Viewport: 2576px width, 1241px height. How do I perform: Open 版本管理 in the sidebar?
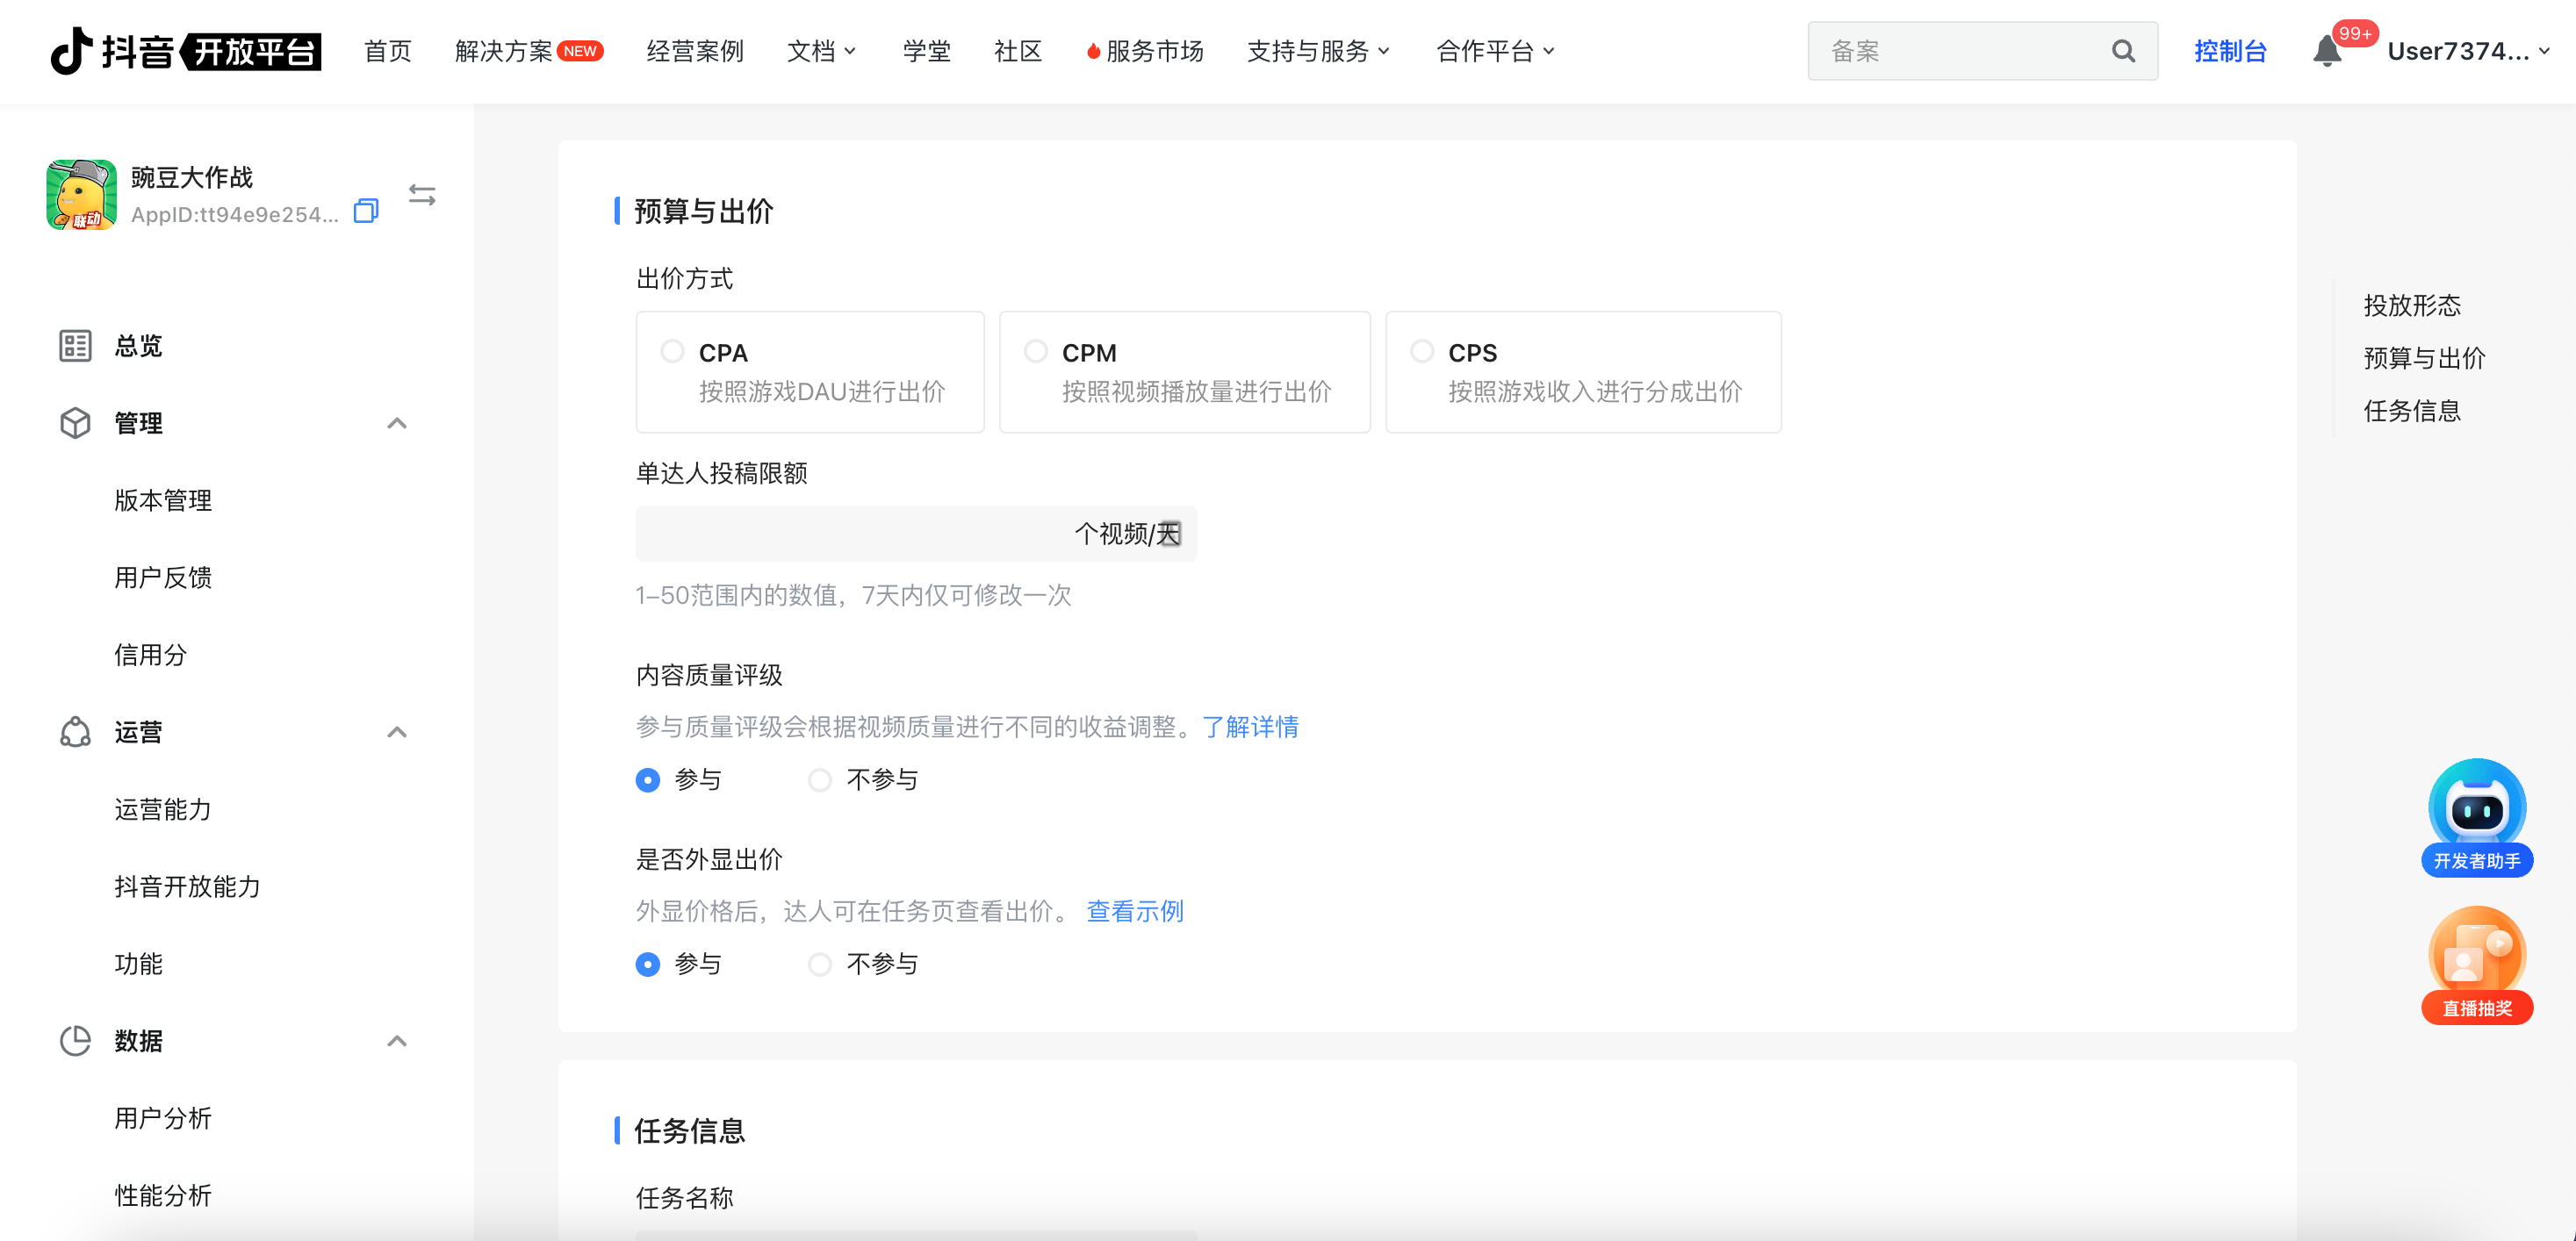(163, 500)
